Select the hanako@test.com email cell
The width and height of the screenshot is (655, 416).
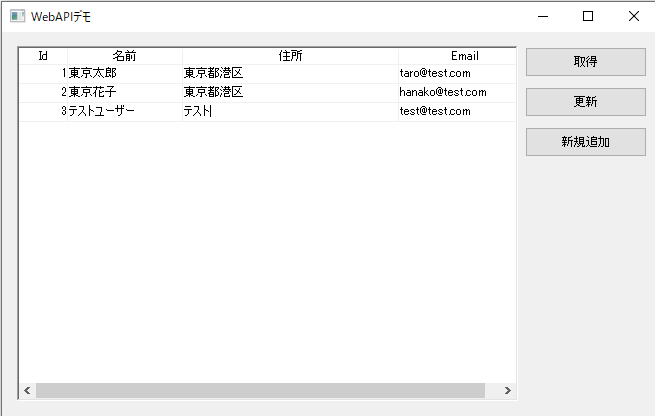click(456, 92)
